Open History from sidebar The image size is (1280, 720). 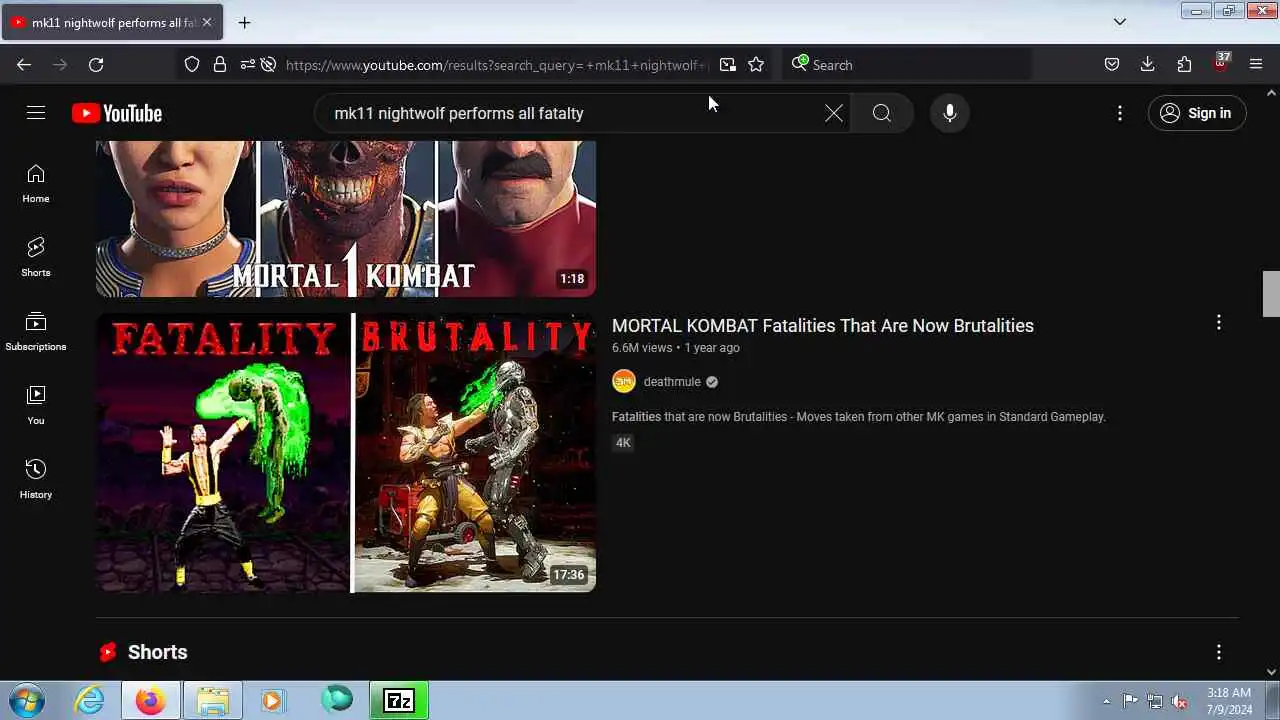[36, 480]
